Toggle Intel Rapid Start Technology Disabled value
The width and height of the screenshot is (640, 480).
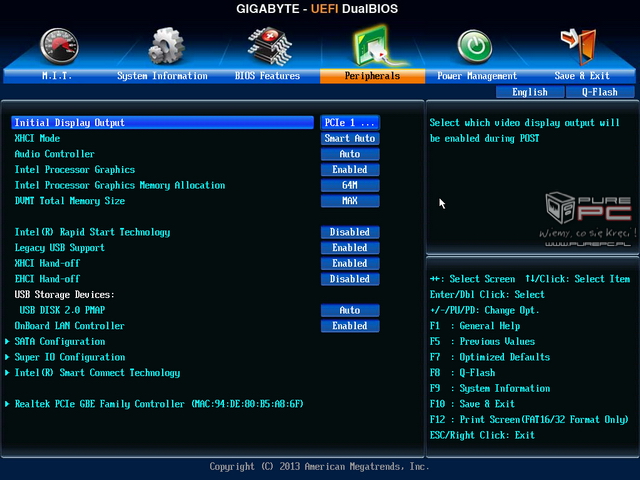click(x=350, y=232)
